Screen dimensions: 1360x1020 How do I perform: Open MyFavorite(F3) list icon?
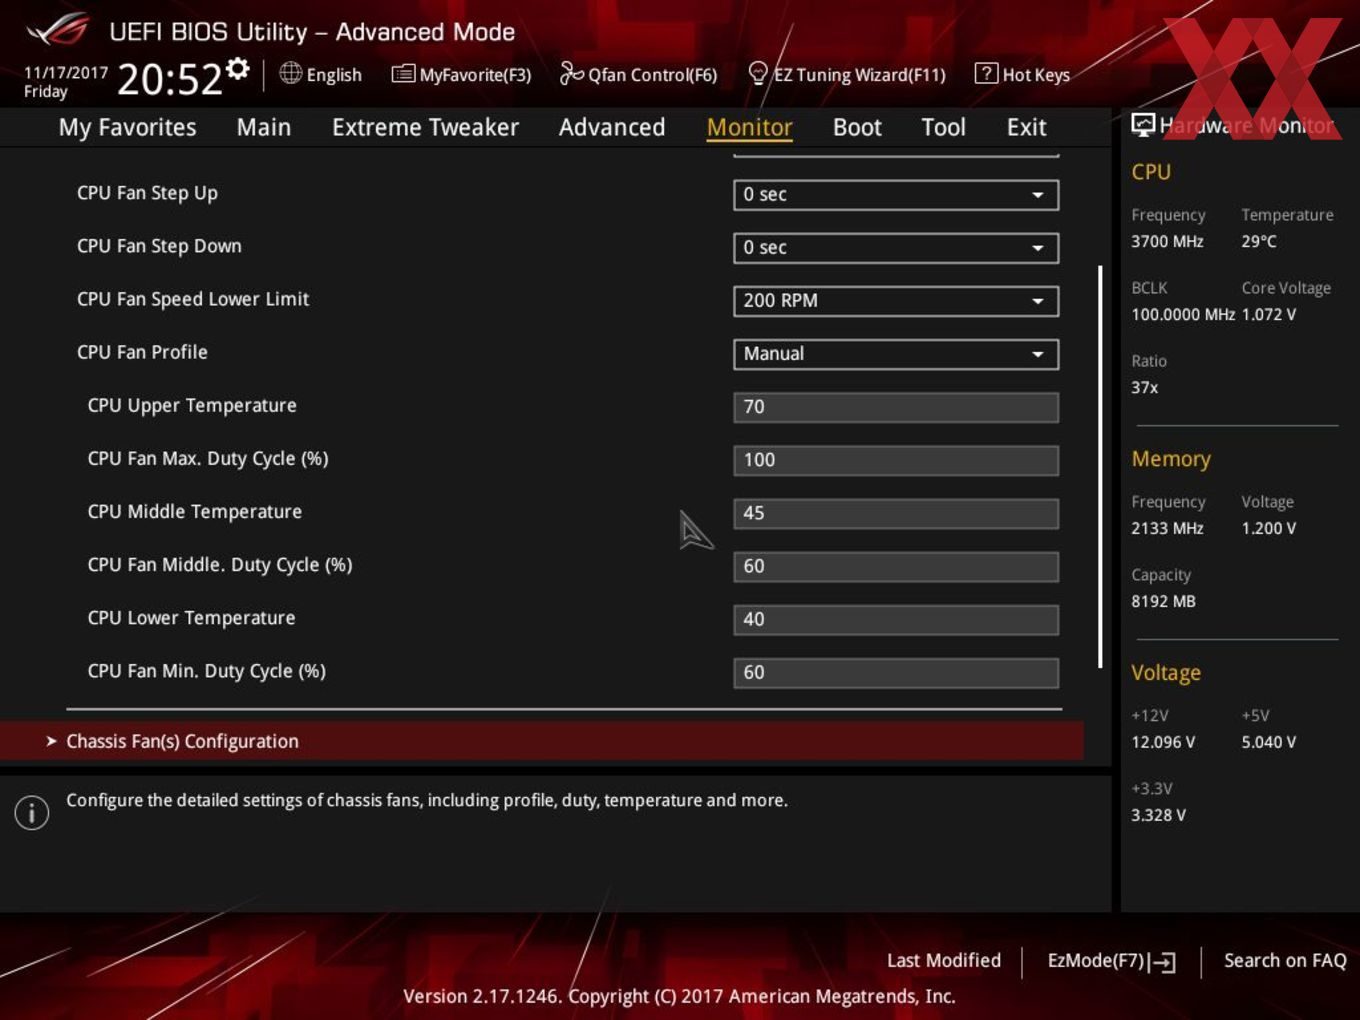click(x=403, y=74)
